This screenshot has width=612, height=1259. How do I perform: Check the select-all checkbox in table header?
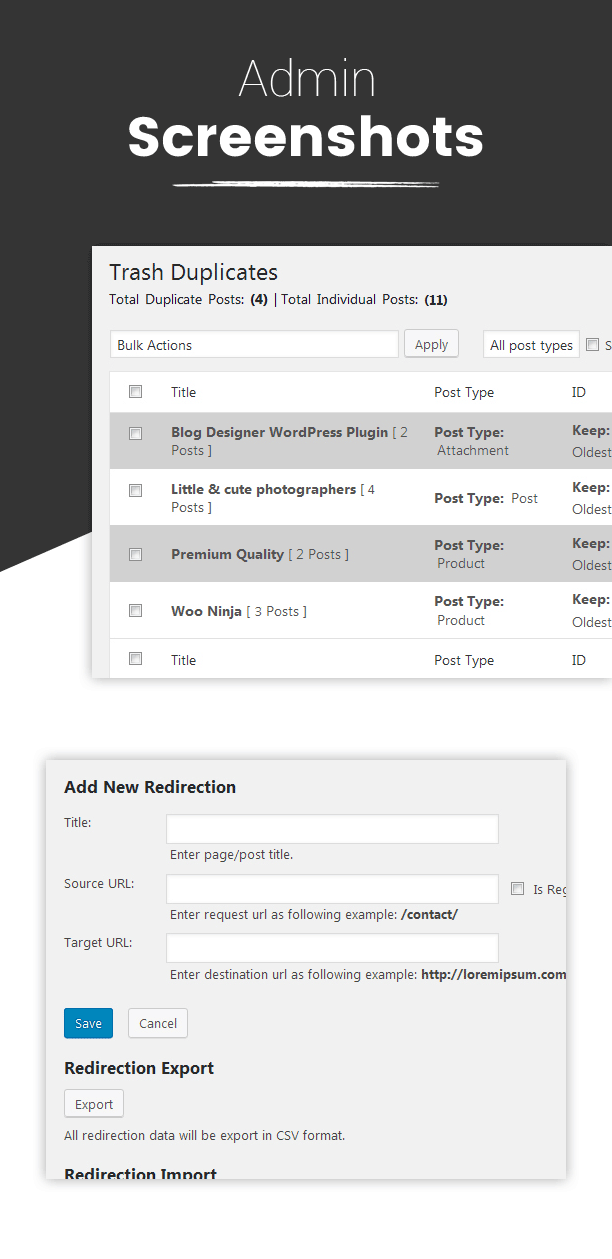pyautogui.click(x=135, y=391)
